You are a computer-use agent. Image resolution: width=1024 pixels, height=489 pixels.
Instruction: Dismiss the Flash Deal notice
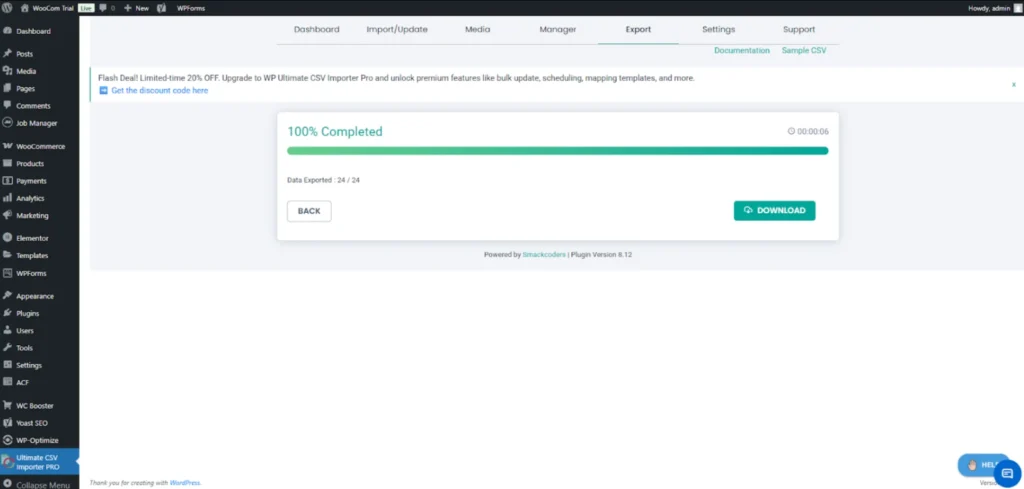[x=1014, y=84]
